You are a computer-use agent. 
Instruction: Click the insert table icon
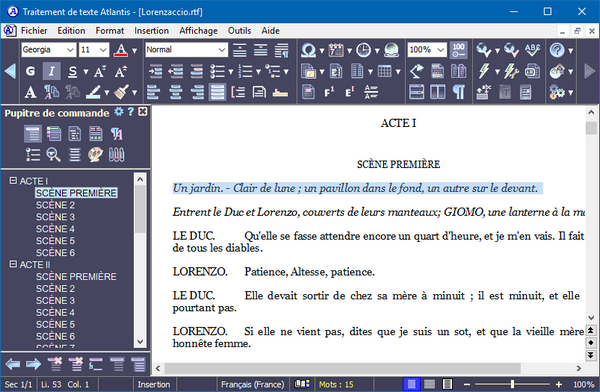point(385,71)
